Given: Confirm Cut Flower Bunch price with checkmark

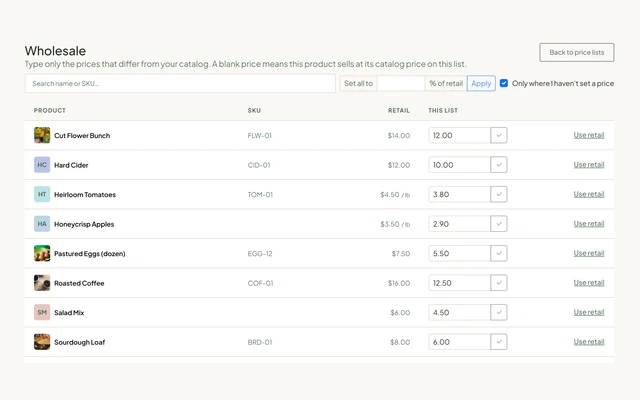Looking at the screenshot, I should coord(499,135).
